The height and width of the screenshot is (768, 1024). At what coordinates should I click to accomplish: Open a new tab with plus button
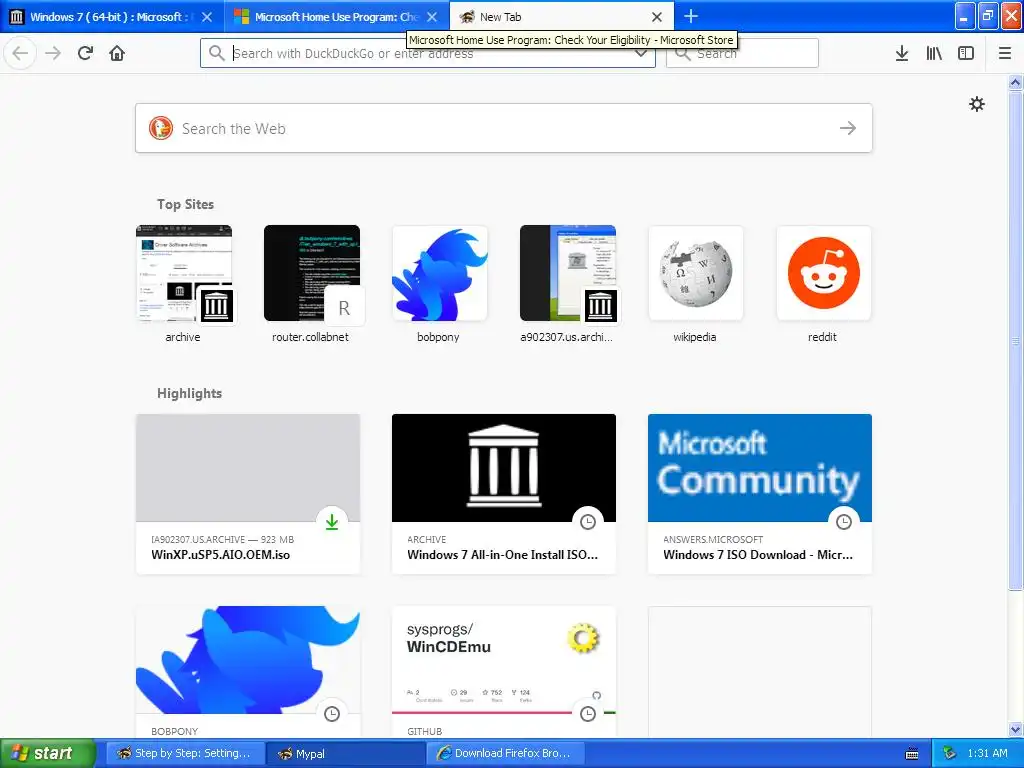691,16
